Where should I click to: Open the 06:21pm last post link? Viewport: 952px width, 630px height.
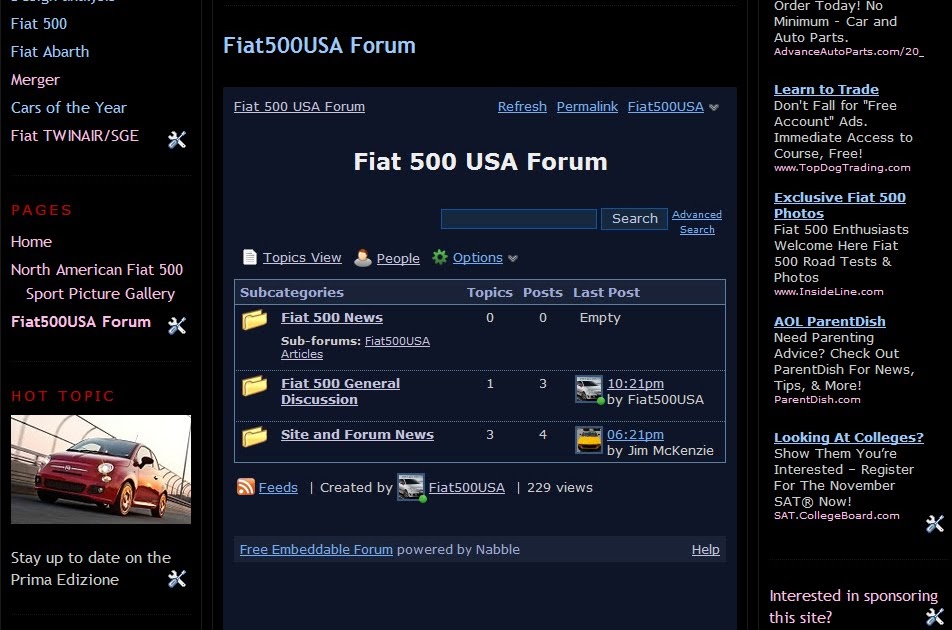coord(635,435)
